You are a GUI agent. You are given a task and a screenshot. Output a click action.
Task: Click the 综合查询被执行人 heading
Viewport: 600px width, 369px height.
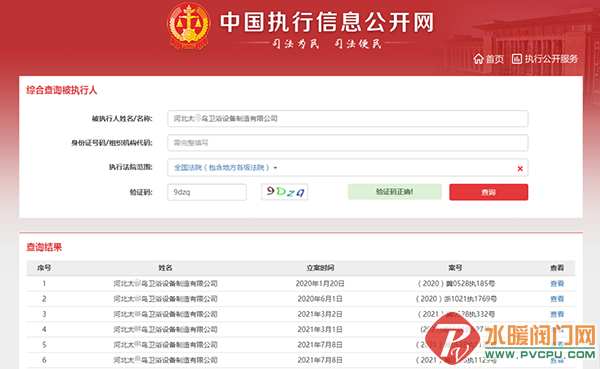62,90
